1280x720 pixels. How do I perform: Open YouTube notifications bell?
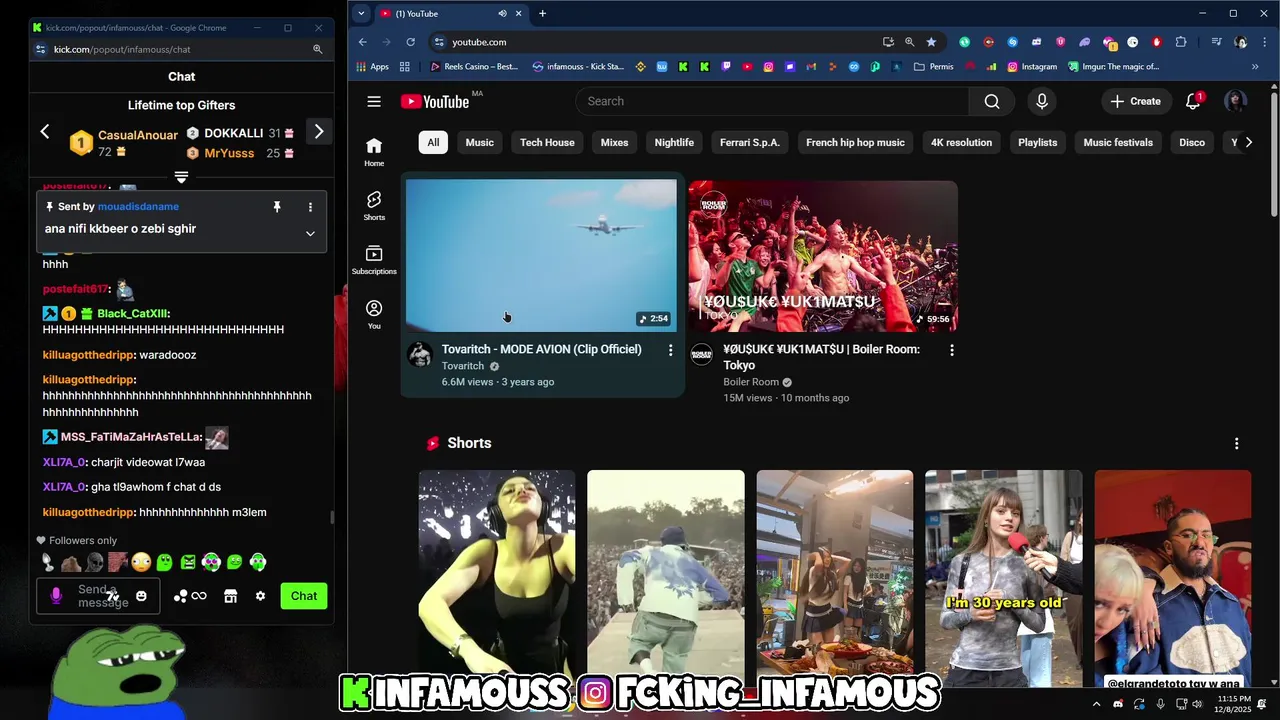[x=1193, y=101]
